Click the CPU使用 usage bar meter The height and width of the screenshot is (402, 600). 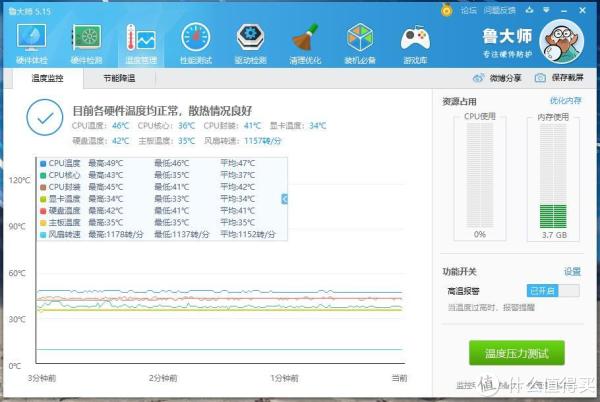pyautogui.click(x=480, y=175)
